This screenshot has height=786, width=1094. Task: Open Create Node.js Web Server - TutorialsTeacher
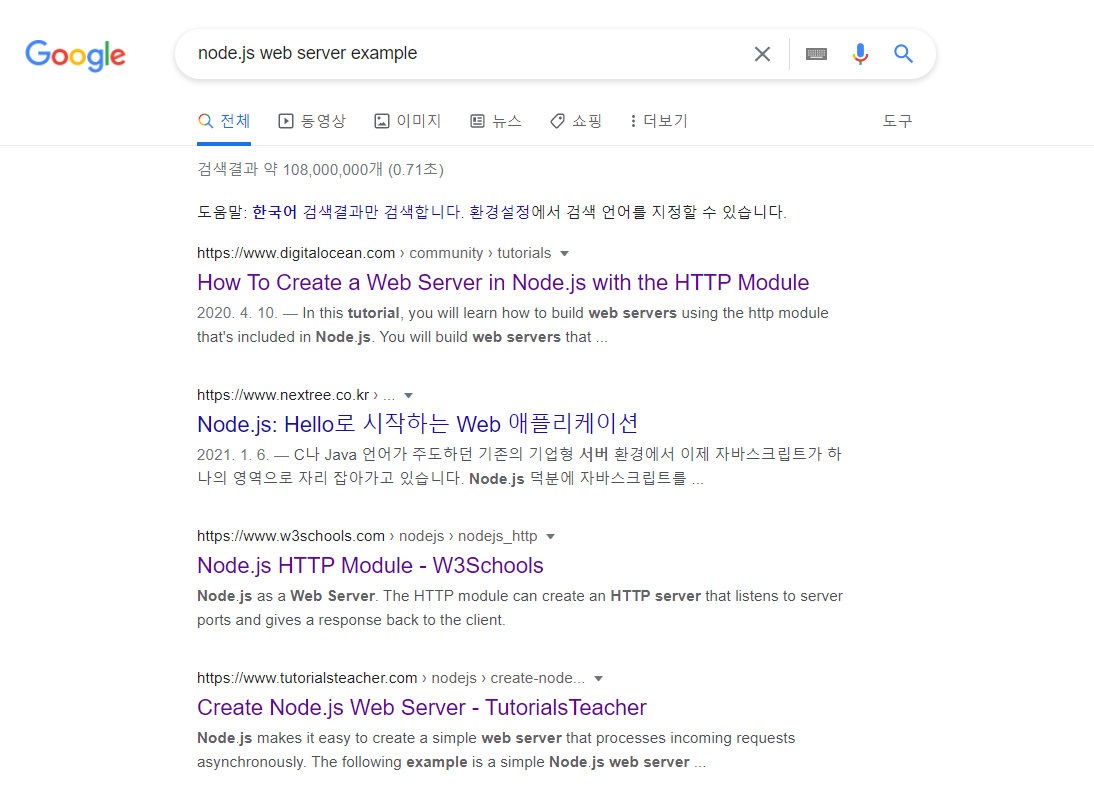point(422,708)
